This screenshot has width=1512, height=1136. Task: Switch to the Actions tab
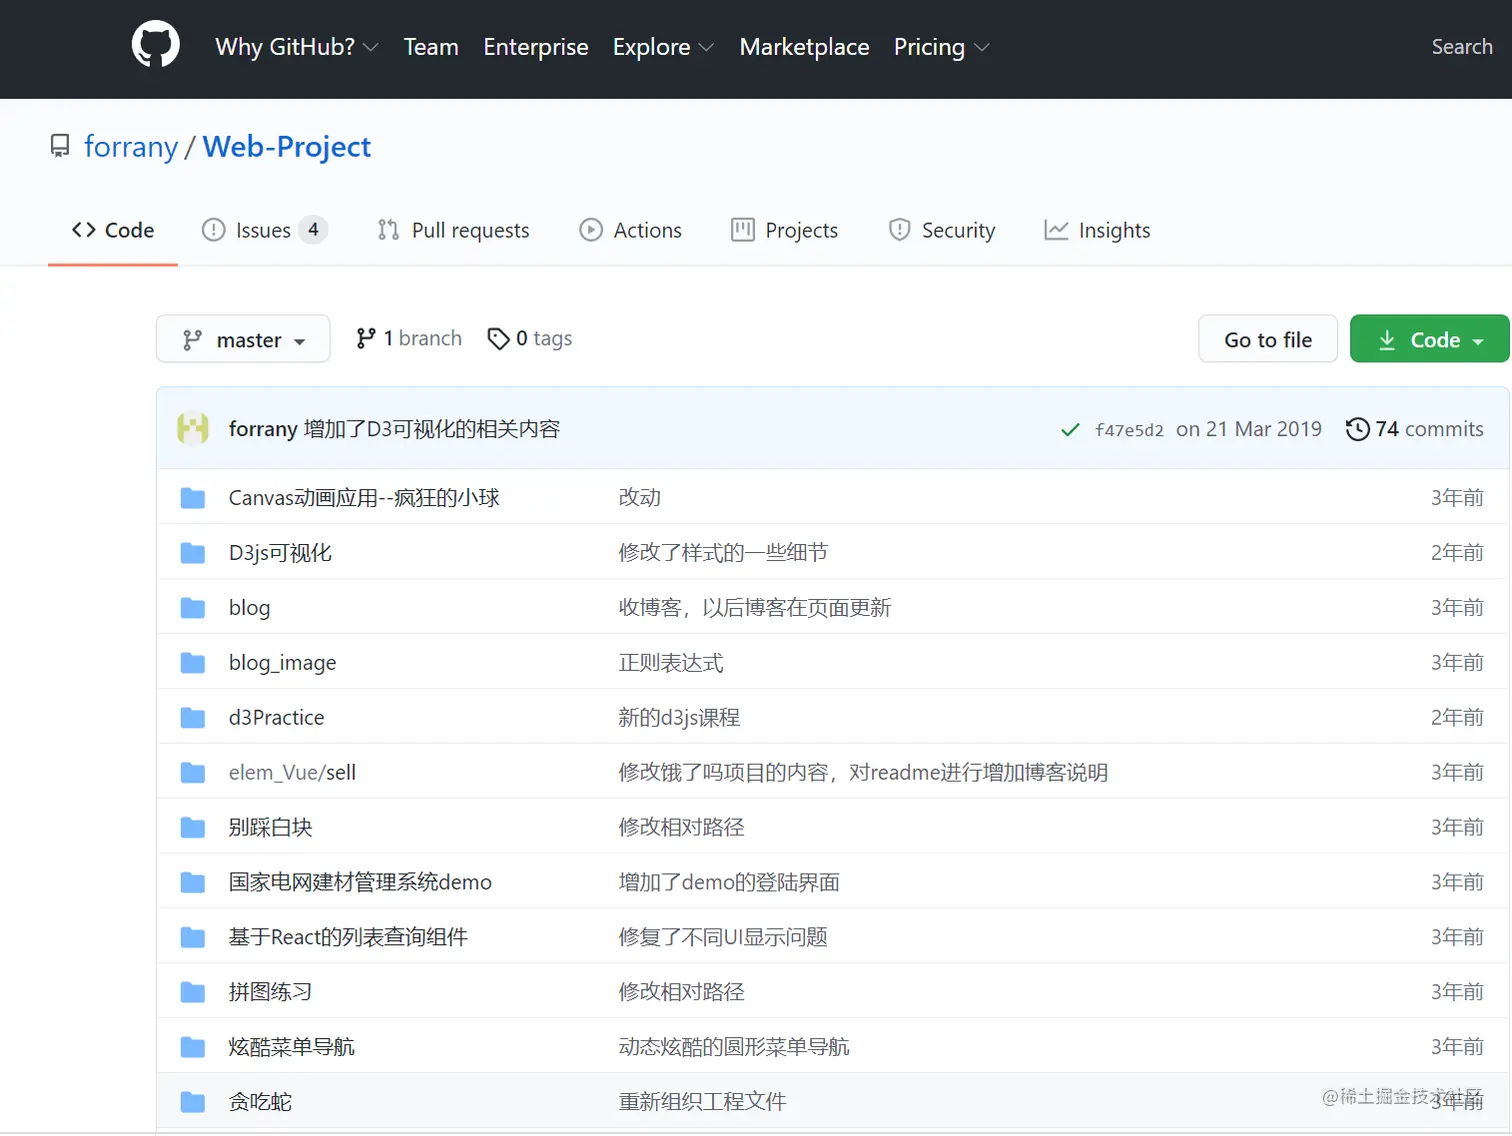click(631, 231)
